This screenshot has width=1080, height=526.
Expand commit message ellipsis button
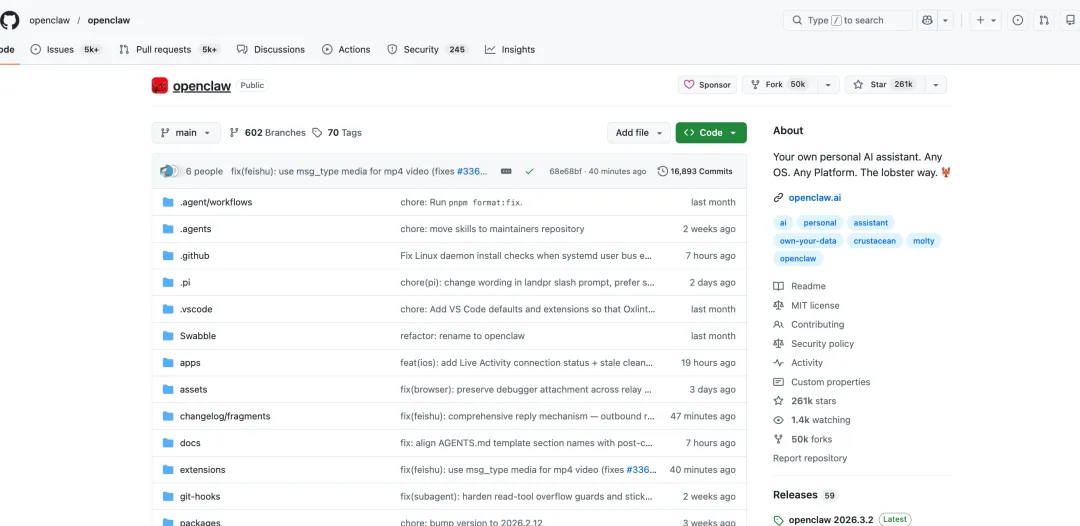[x=506, y=171]
